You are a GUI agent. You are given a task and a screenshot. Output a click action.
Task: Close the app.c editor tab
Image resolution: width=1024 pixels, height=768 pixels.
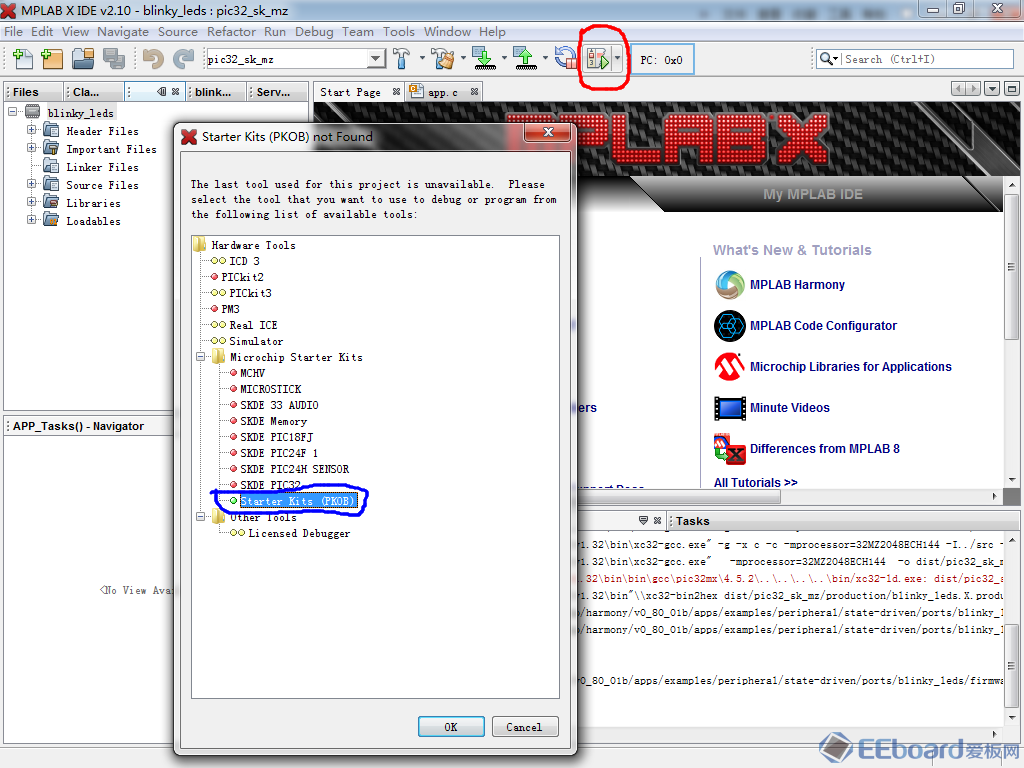pos(474,92)
